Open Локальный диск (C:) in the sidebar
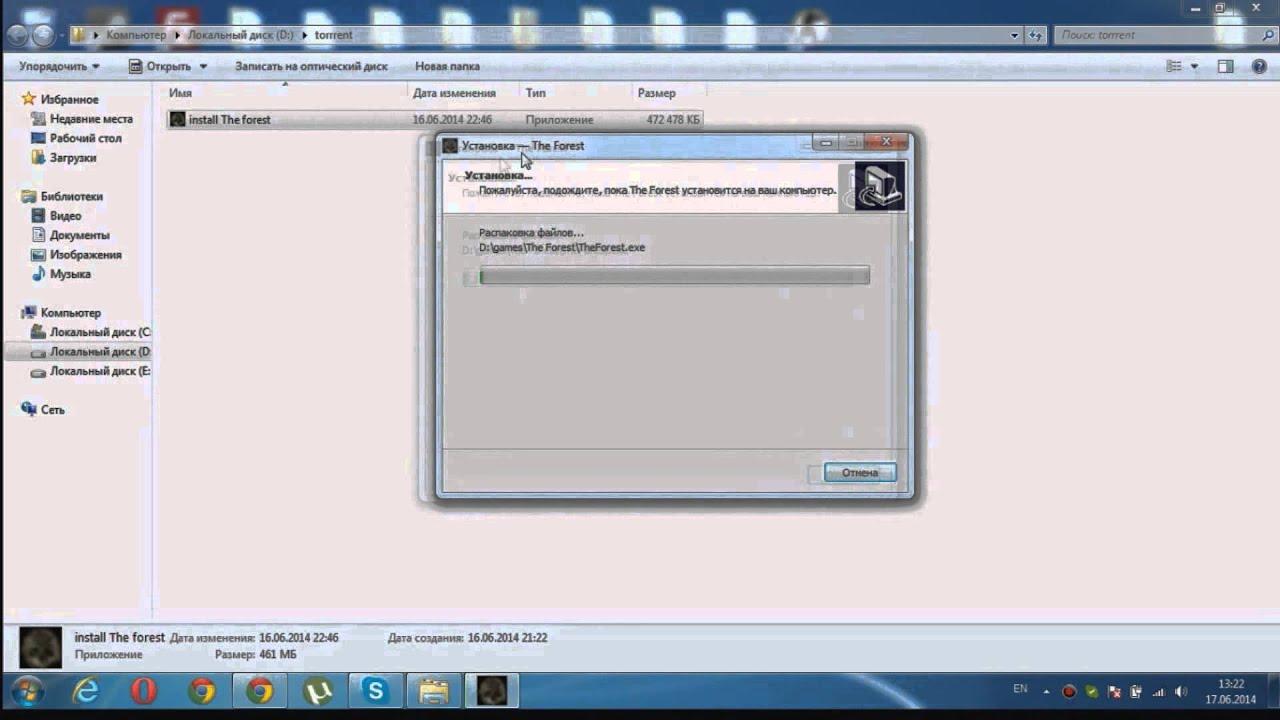 pos(101,332)
